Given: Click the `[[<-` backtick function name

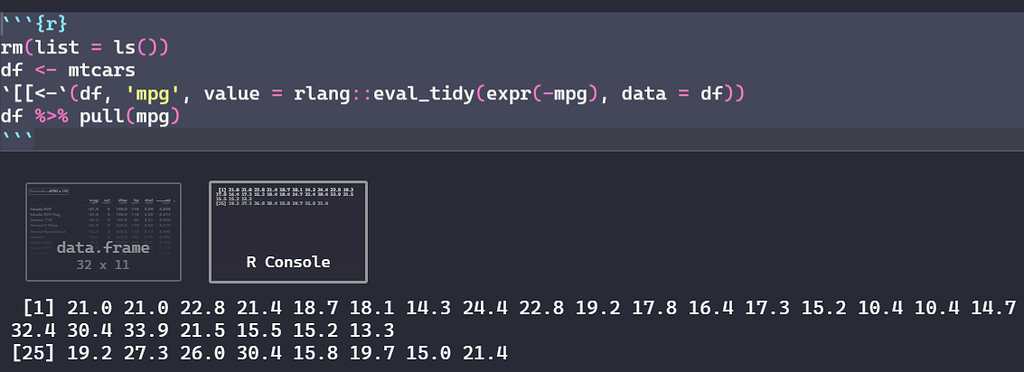Looking at the screenshot, I should coord(35,95).
